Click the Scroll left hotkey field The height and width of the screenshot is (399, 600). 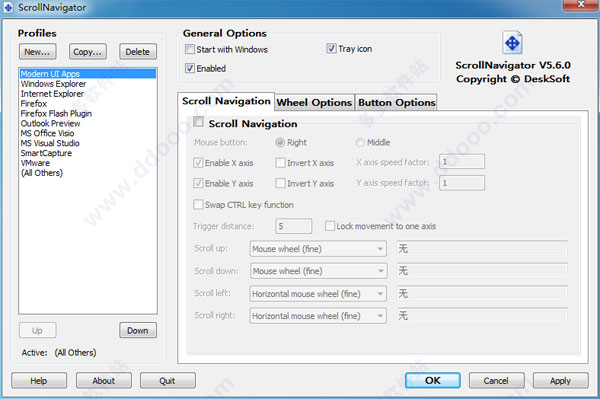pyautogui.click(x=482, y=294)
